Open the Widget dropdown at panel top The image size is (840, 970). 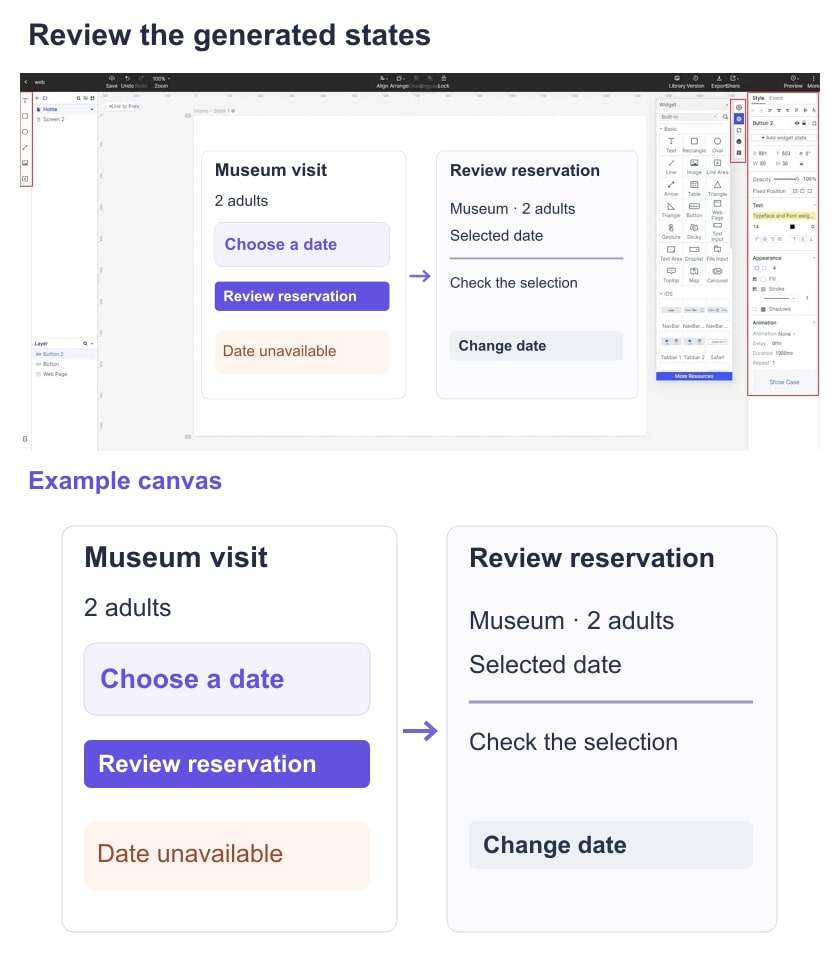click(x=693, y=105)
